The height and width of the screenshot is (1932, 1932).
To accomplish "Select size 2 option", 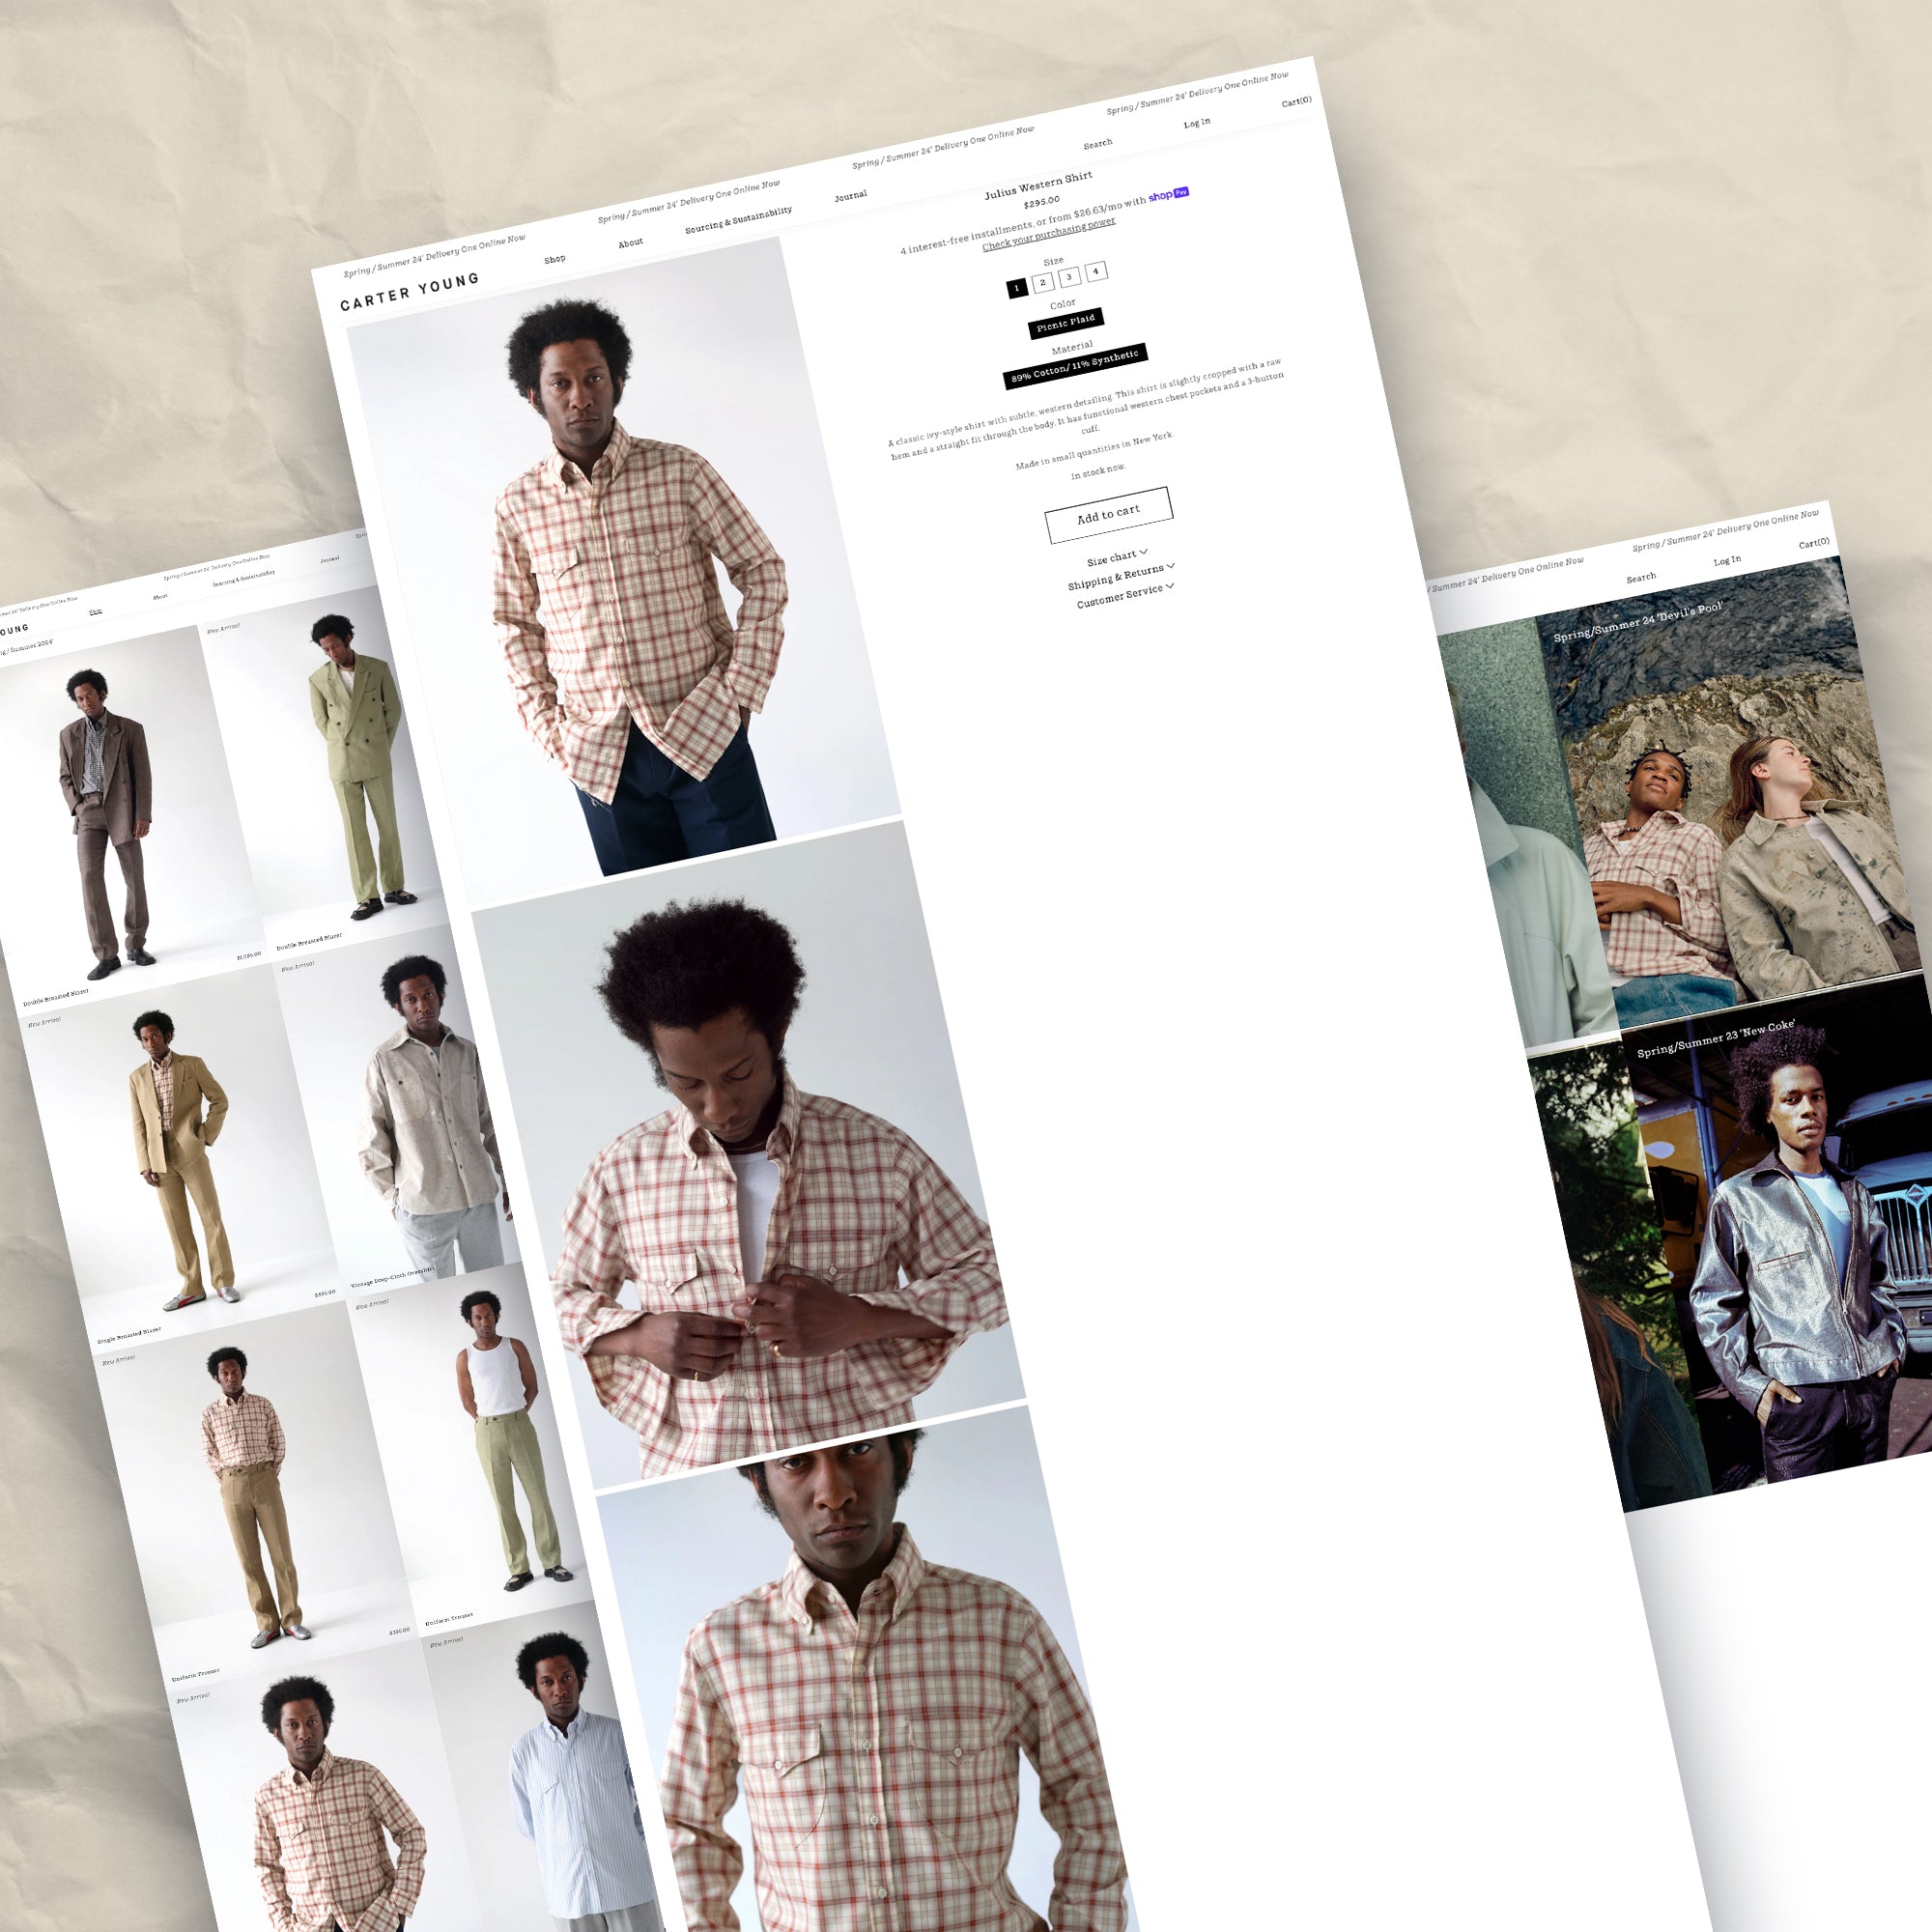I will click(x=1042, y=283).
